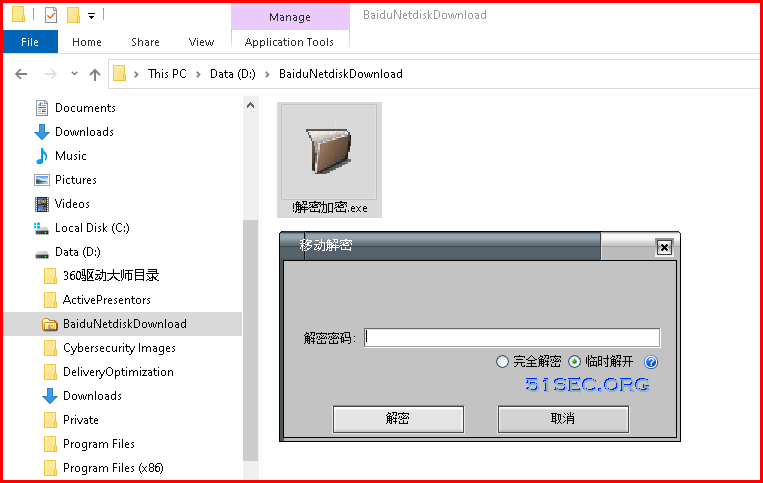Click the Properties quick access icon

[51, 15]
